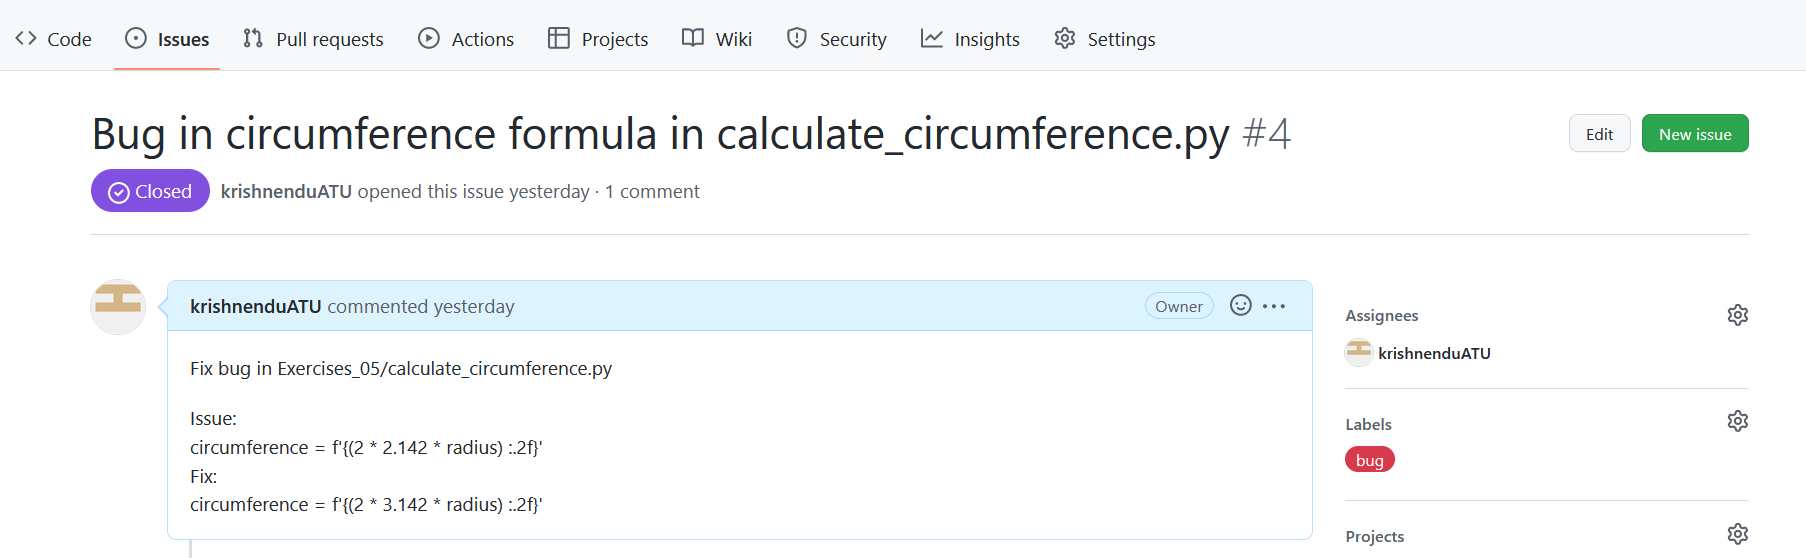Image resolution: width=1806 pixels, height=558 pixels.
Task: Select the red bug label
Action: pyautogui.click(x=1369, y=460)
